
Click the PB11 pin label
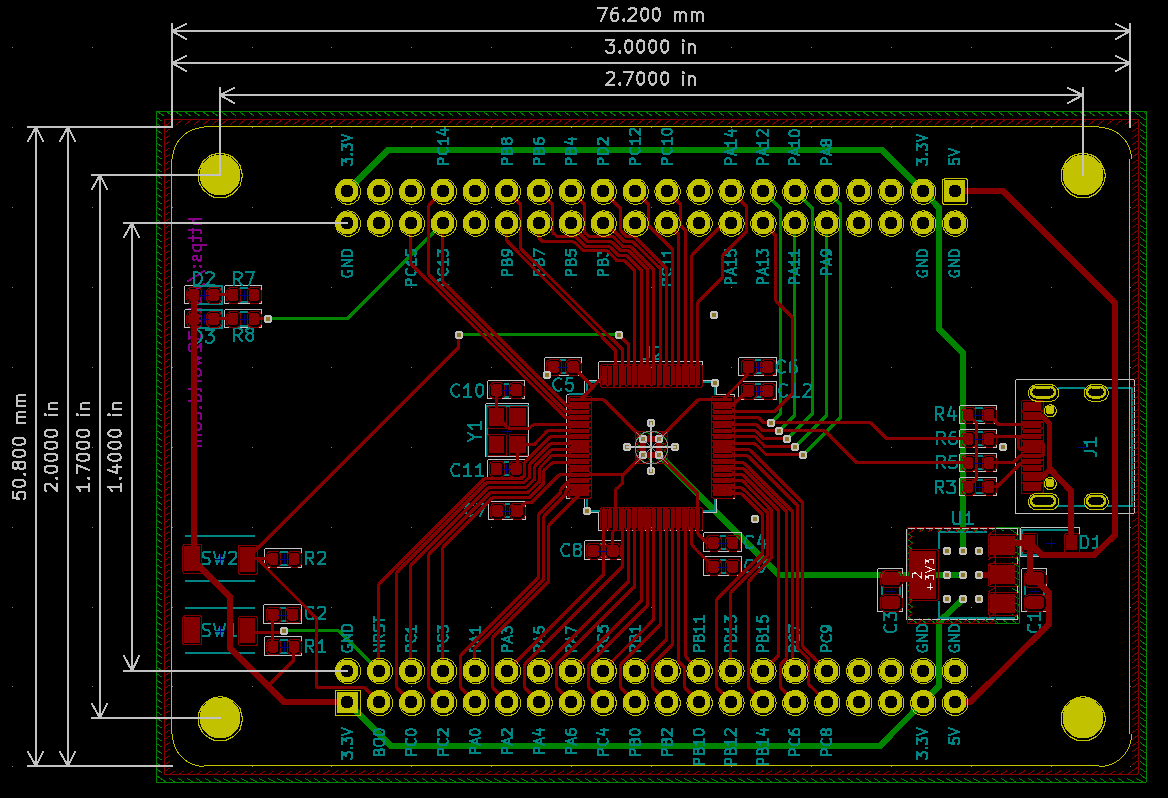tap(699, 633)
